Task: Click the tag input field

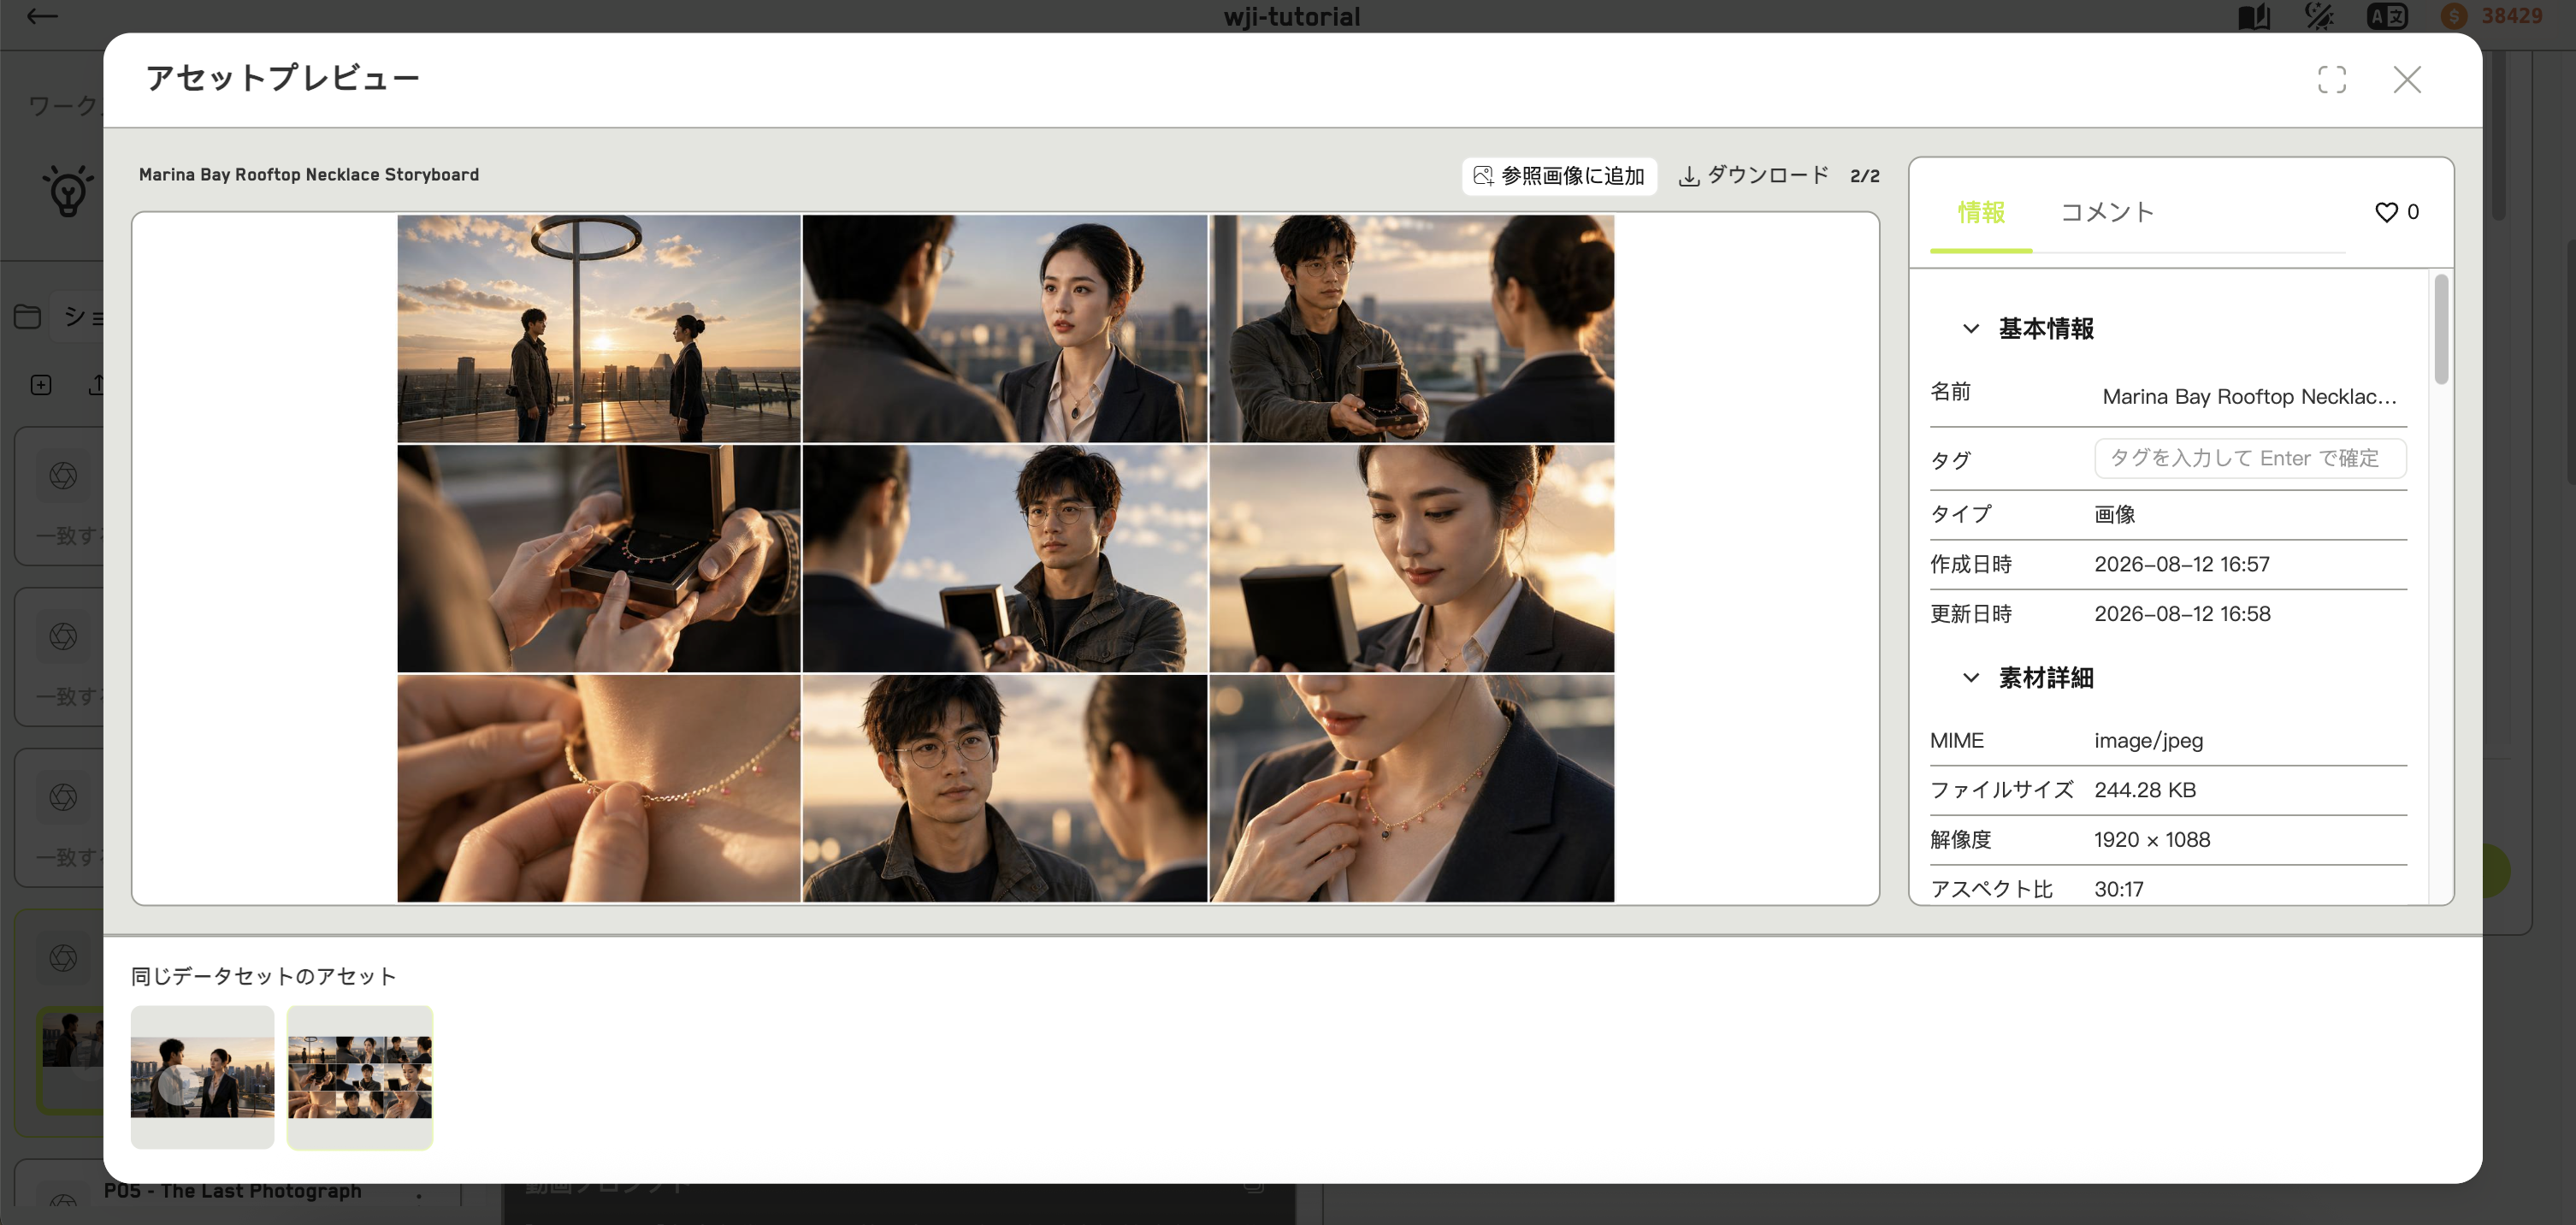Action: [x=2249, y=458]
